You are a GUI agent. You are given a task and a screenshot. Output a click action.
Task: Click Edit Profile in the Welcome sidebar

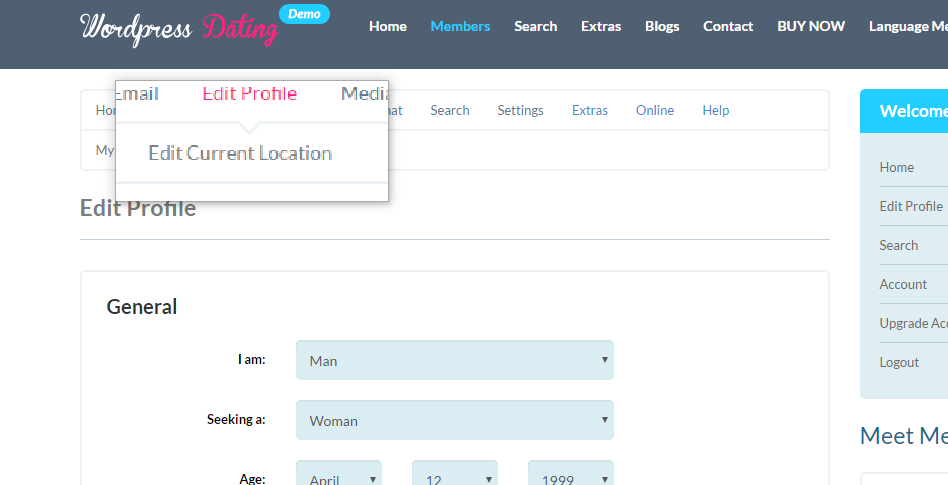tap(911, 206)
